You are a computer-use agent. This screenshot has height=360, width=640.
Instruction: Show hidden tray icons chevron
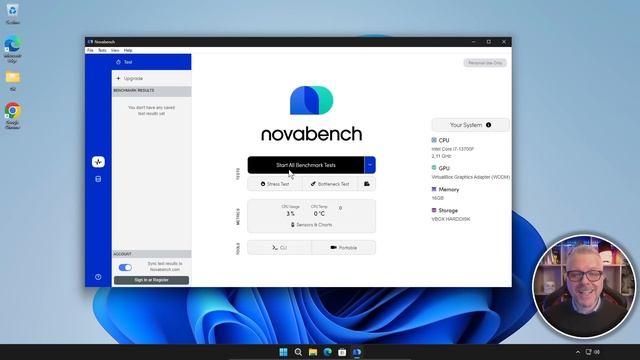[x=578, y=352]
